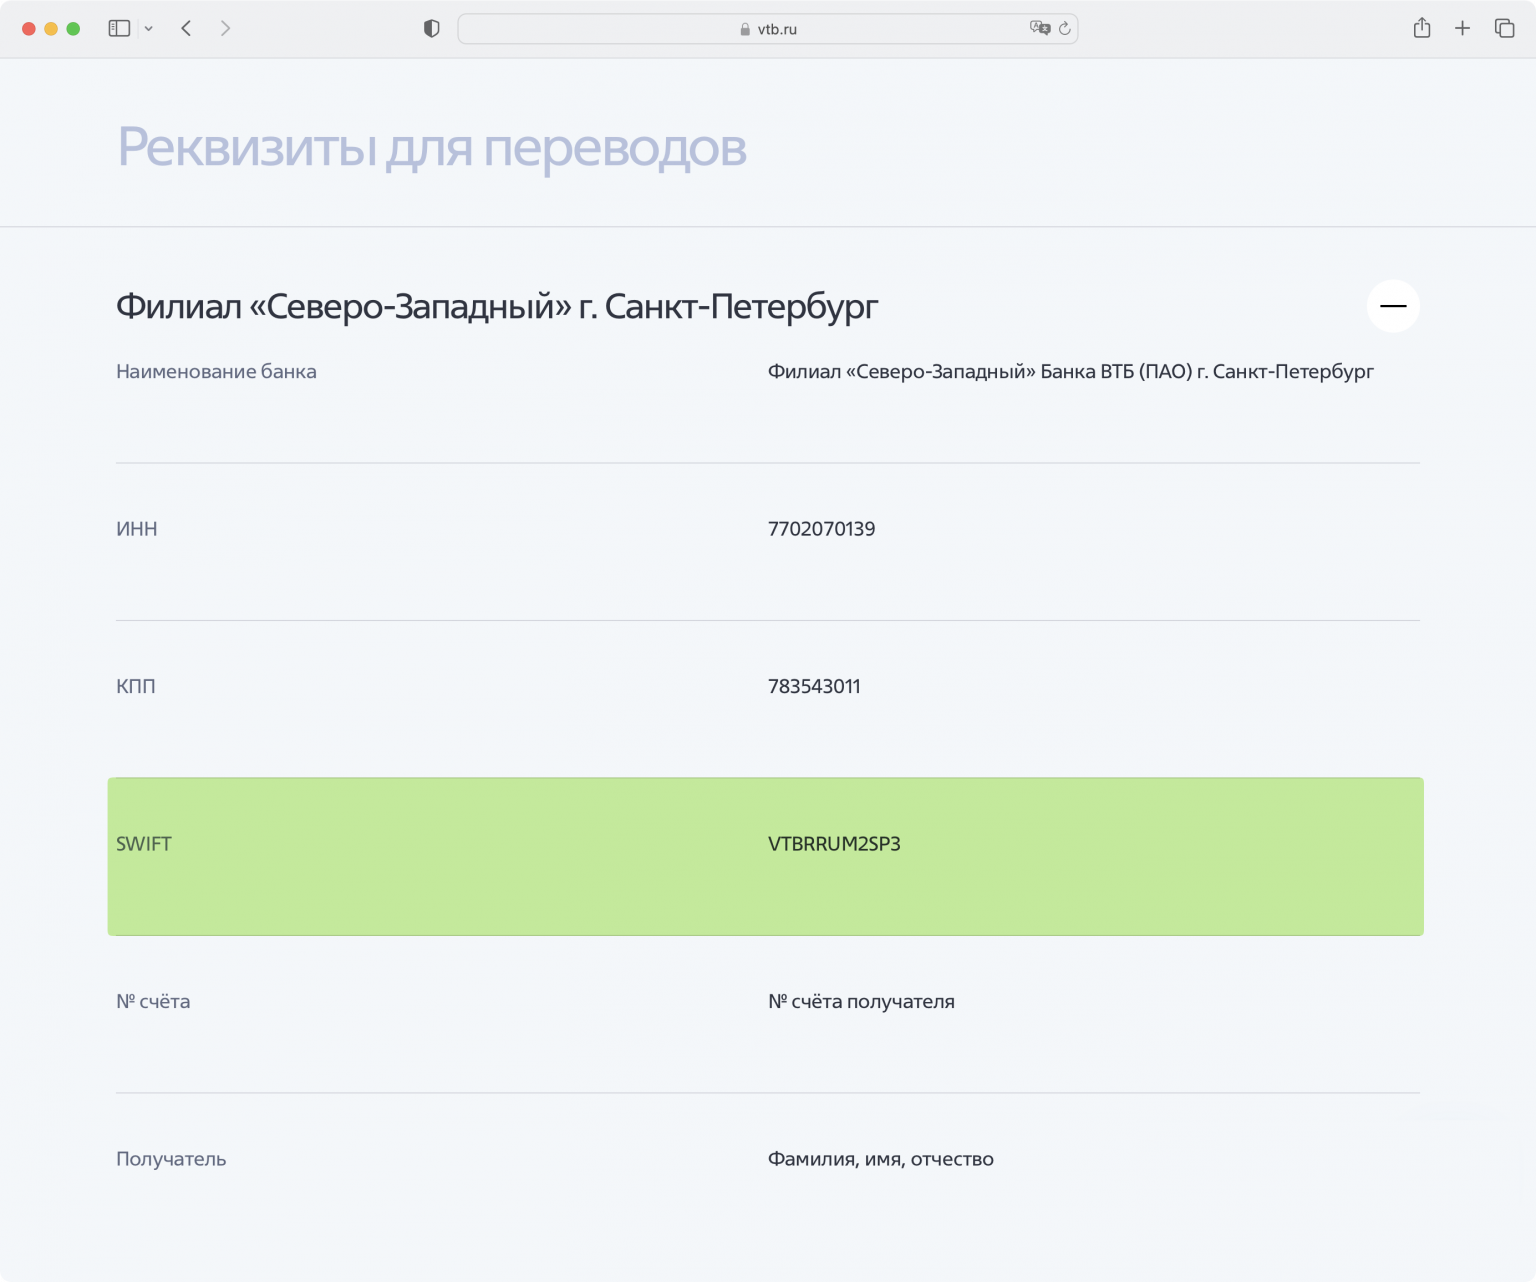The width and height of the screenshot is (1536, 1282).
Task: Click the Safari sidebar toggle icon
Action: click(x=119, y=28)
